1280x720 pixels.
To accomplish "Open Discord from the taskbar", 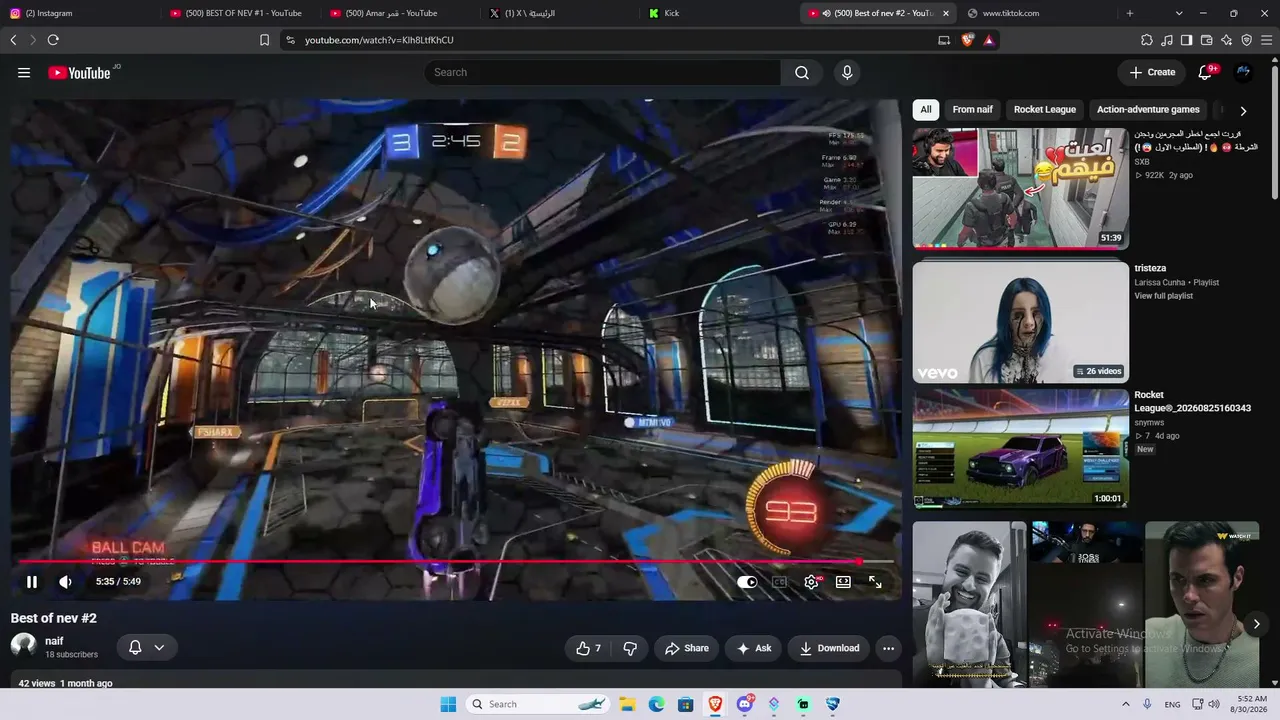I will 745,704.
